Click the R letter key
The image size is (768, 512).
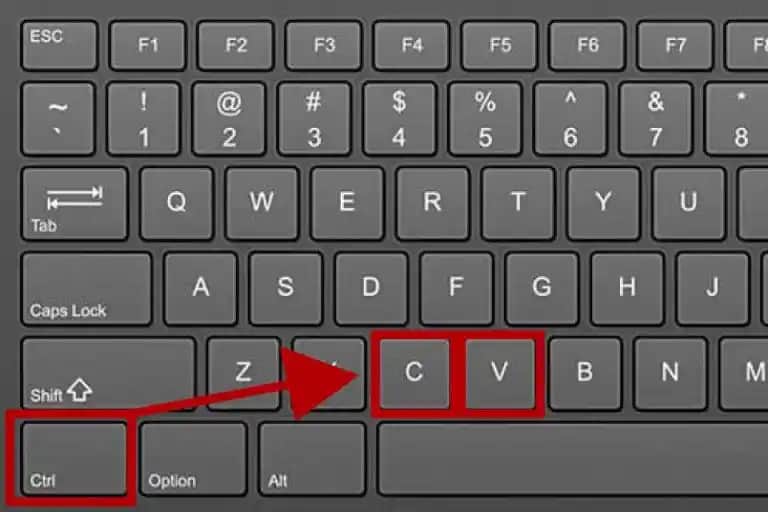click(x=432, y=204)
